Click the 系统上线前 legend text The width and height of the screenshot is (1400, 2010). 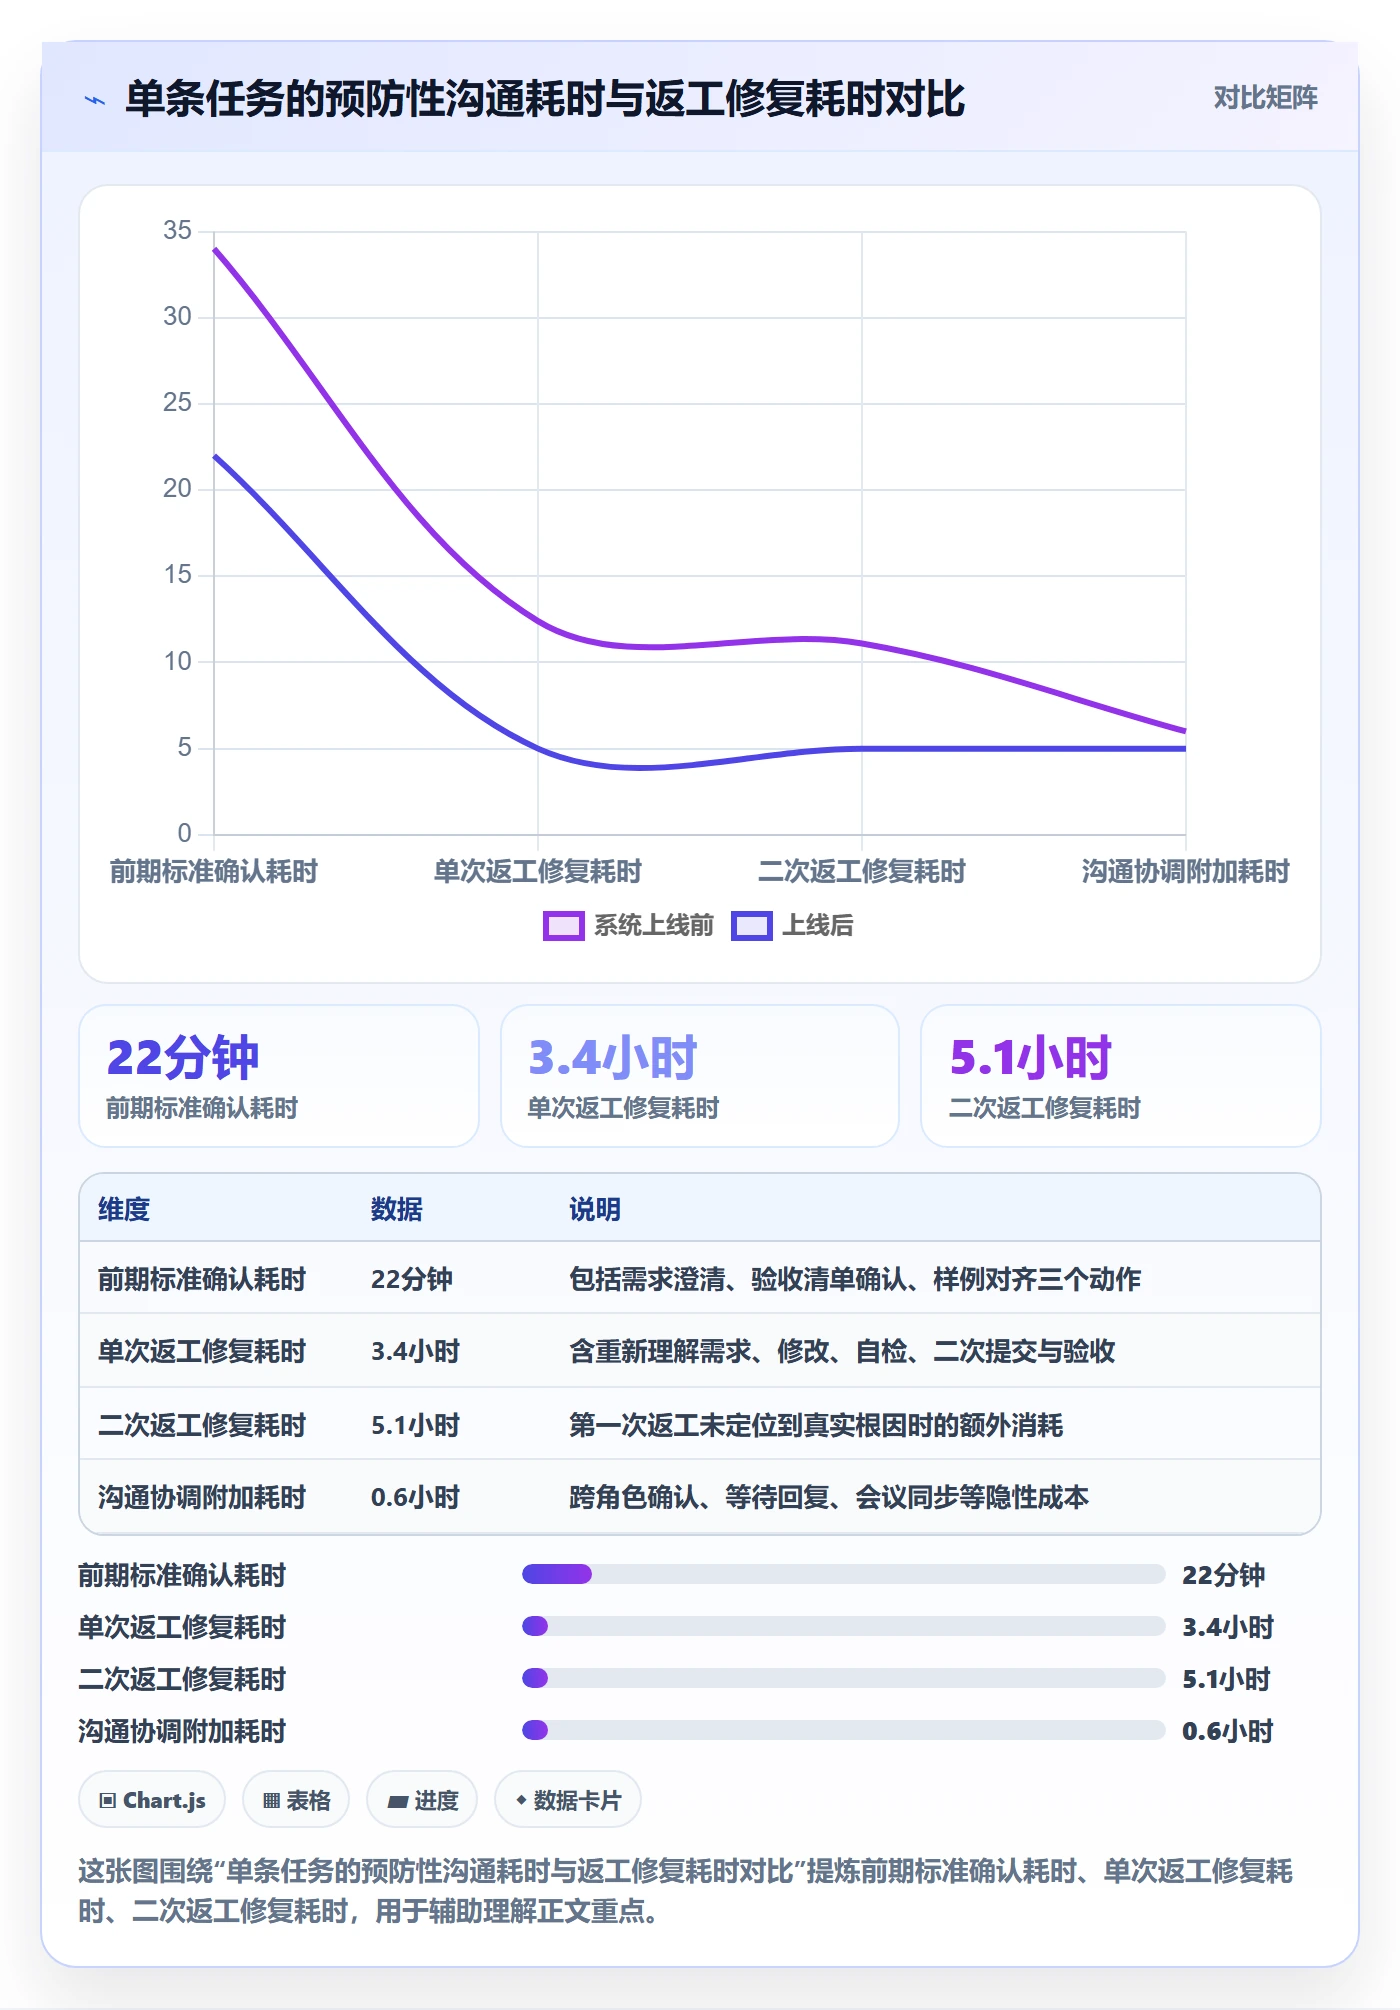(654, 926)
